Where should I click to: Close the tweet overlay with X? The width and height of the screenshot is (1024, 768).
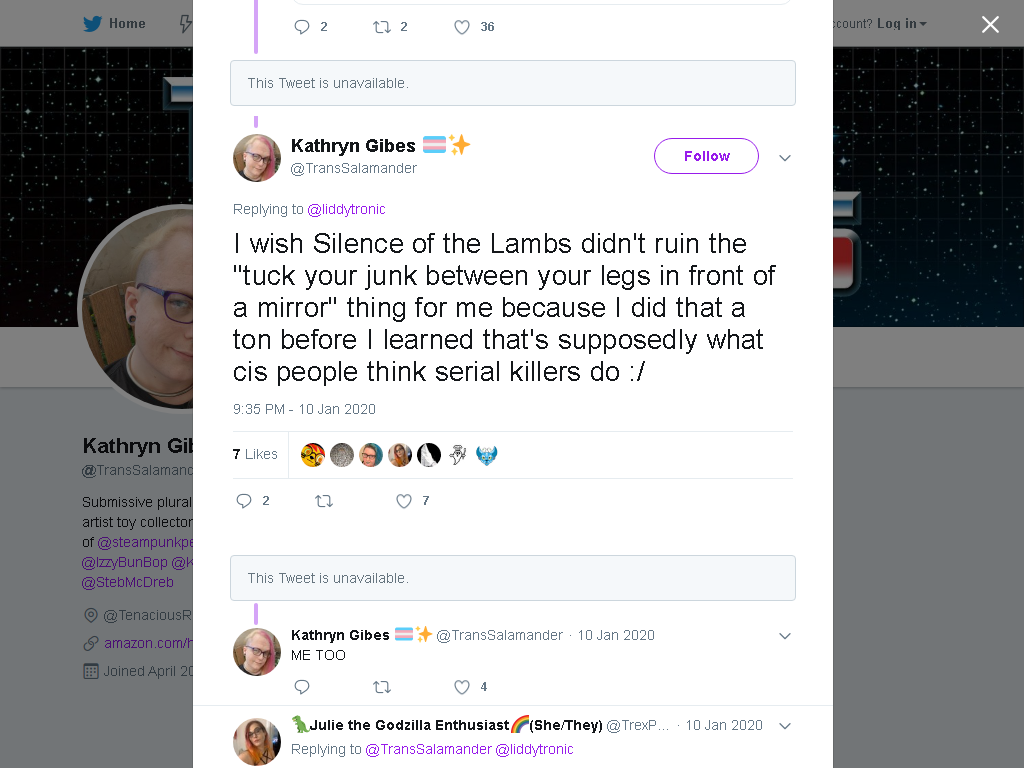990,24
